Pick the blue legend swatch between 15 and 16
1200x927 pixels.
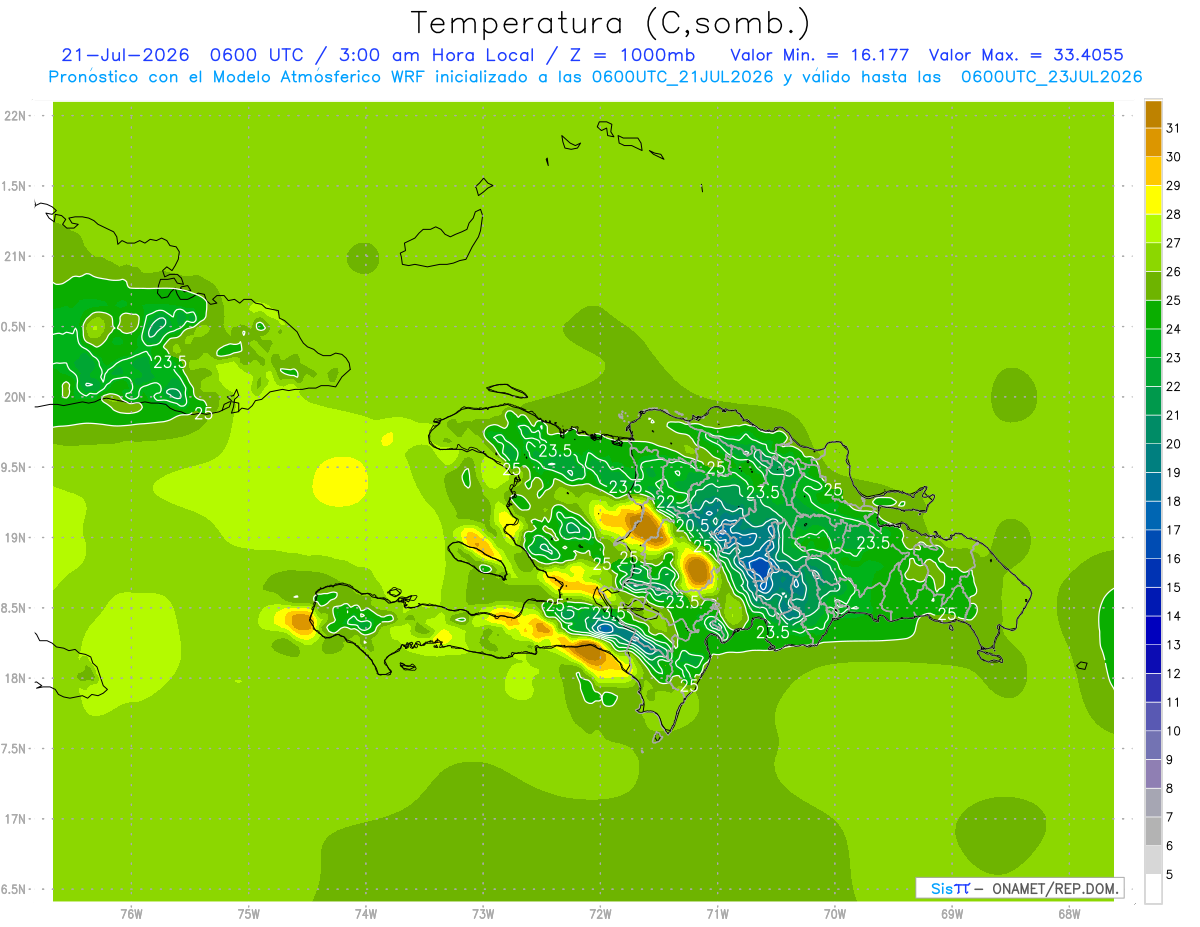click(1153, 573)
